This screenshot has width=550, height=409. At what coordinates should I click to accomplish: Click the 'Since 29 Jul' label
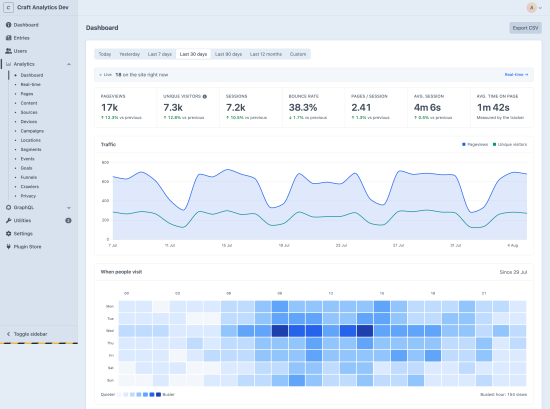[x=513, y=272]
